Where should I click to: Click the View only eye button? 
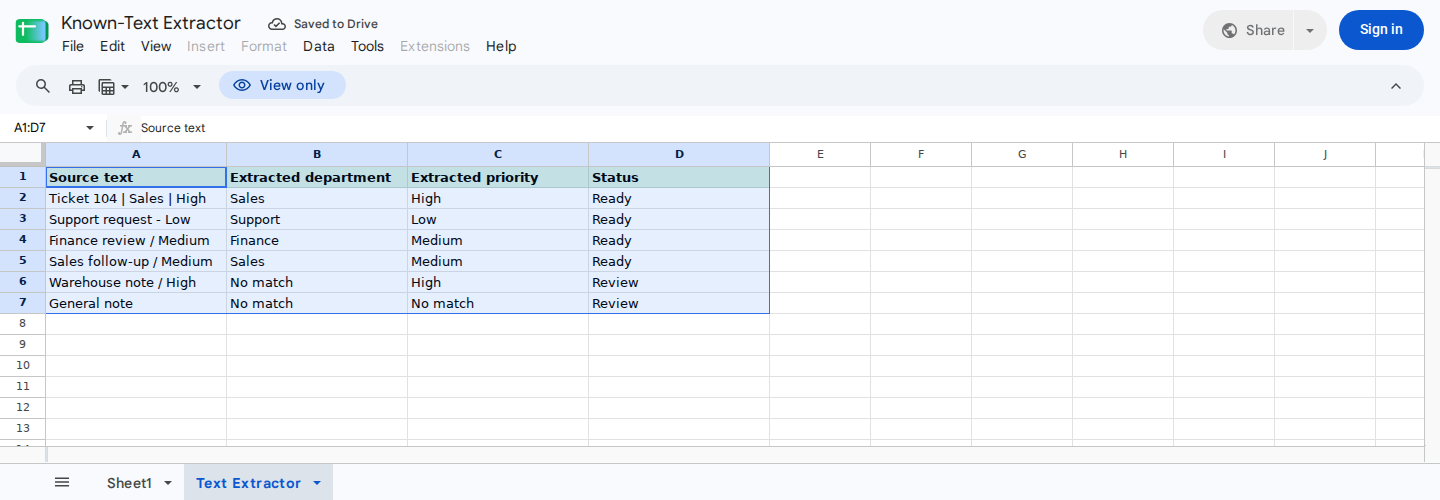[x=282, y=85]
